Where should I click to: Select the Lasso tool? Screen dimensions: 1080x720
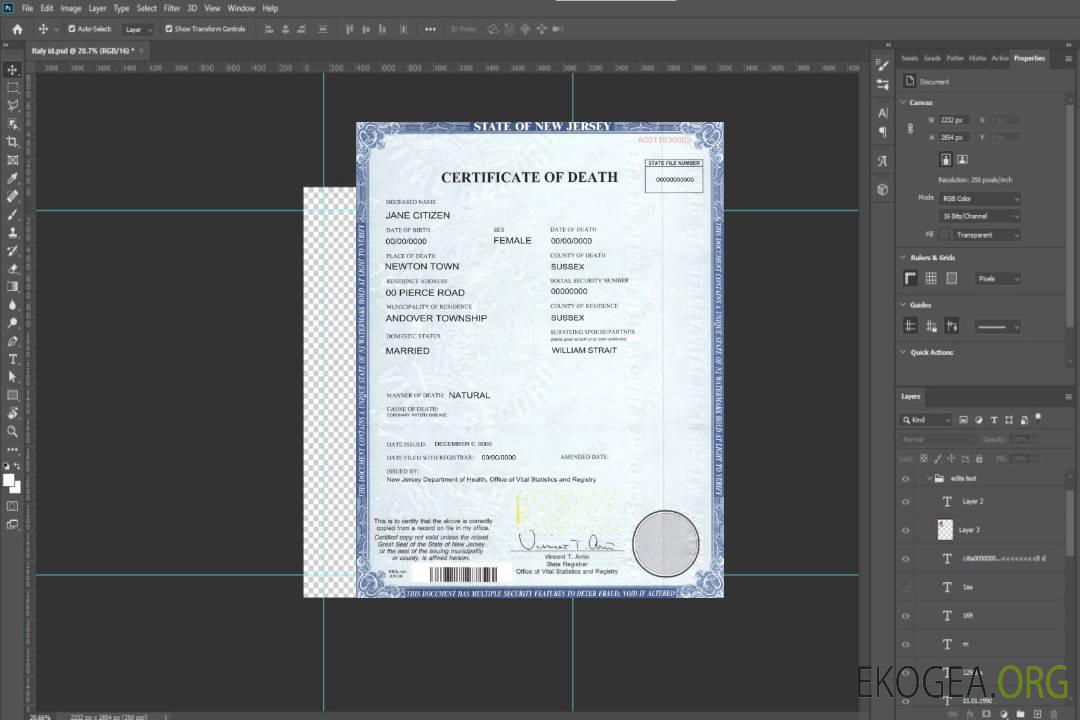point(12,106)
